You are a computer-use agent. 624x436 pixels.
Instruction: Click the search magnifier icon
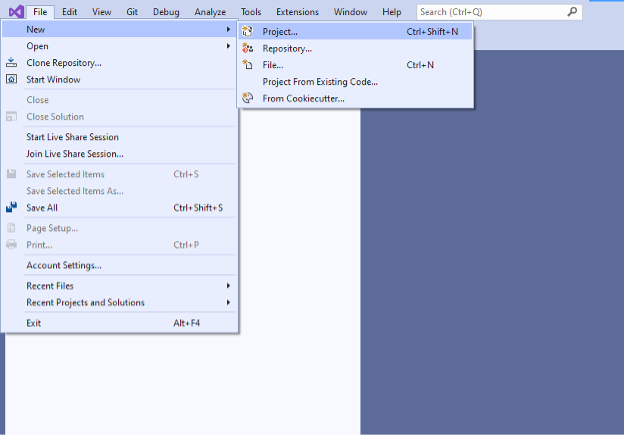coord(572,12)
